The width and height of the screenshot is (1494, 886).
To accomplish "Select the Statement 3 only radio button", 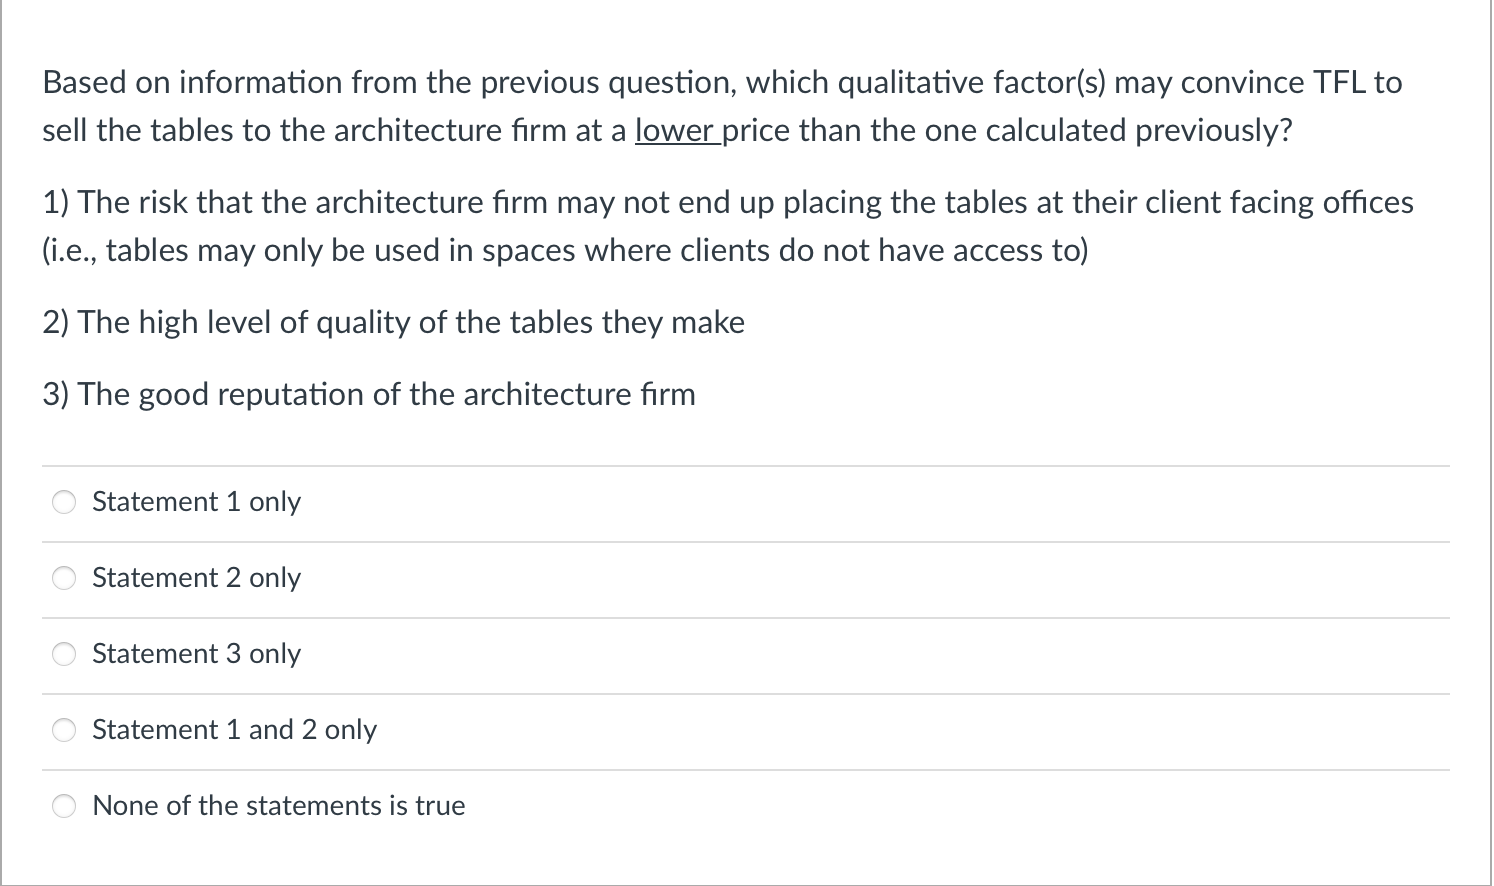I will point(63,654).
